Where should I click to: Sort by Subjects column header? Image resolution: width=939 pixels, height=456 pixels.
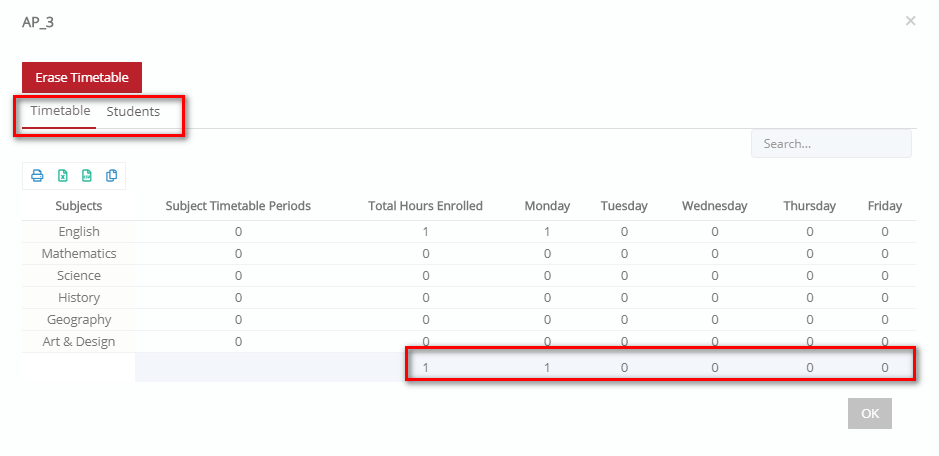pyautogui.click(x=78, y=206)
